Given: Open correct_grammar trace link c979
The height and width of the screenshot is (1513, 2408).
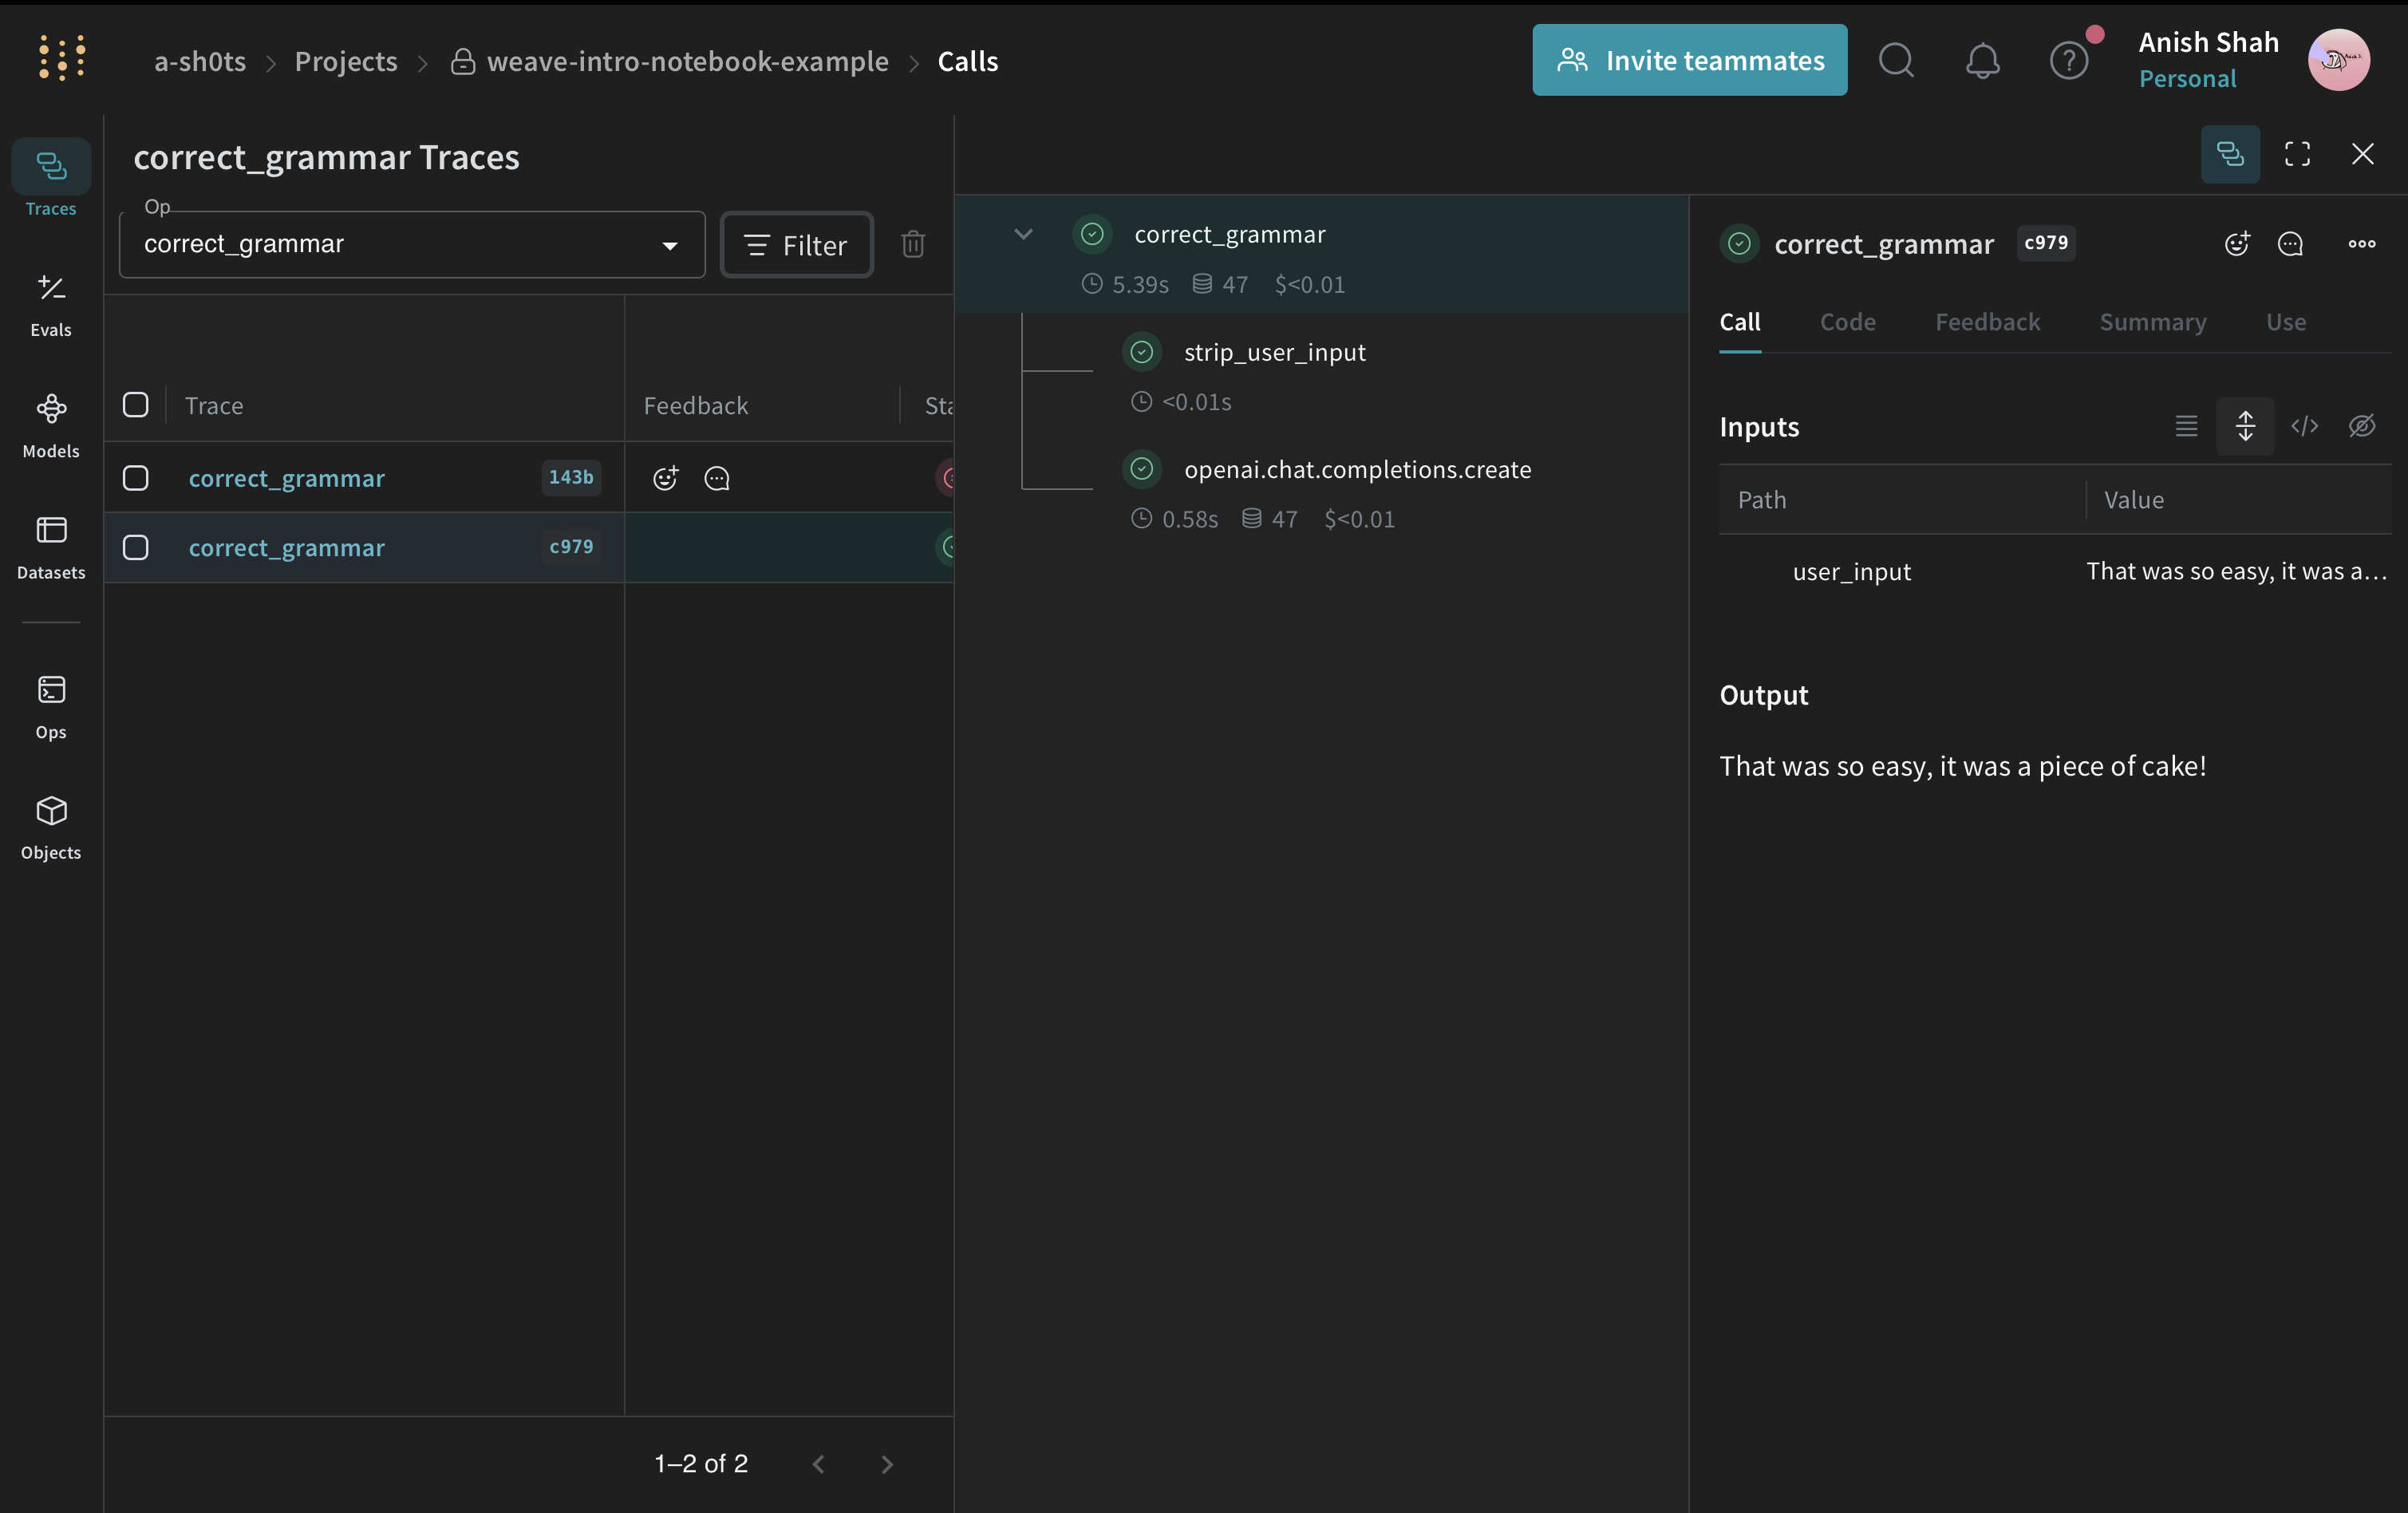Looking at the screenshot, I should [286, 548].
